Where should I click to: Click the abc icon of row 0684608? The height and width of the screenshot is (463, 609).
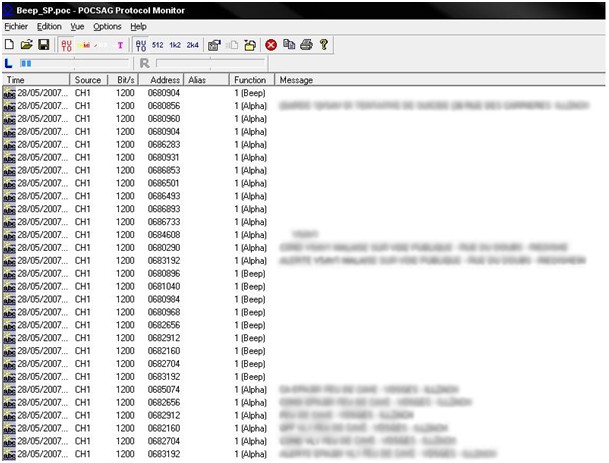(x=9, y=235)
